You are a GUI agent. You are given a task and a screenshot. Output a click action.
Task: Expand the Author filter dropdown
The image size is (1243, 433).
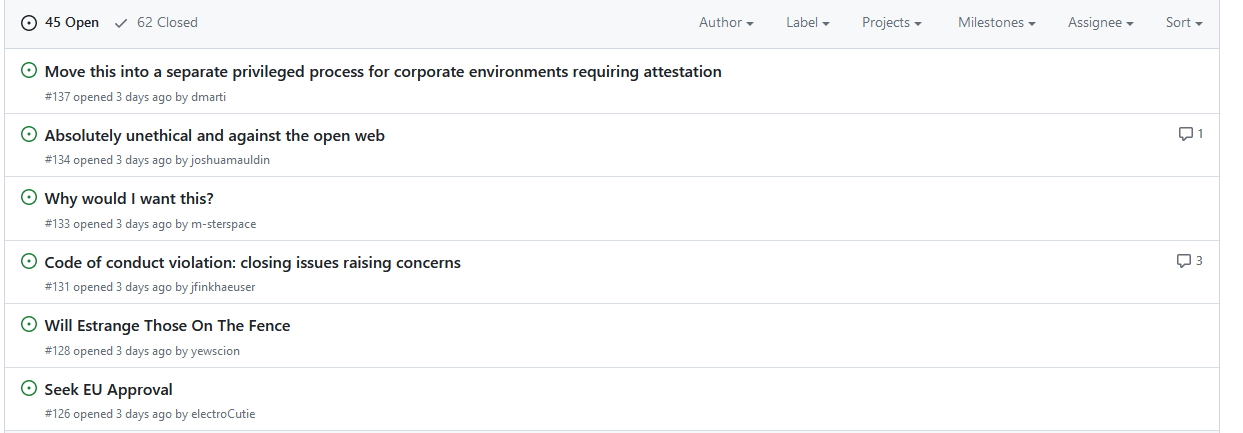click(726, 22)
